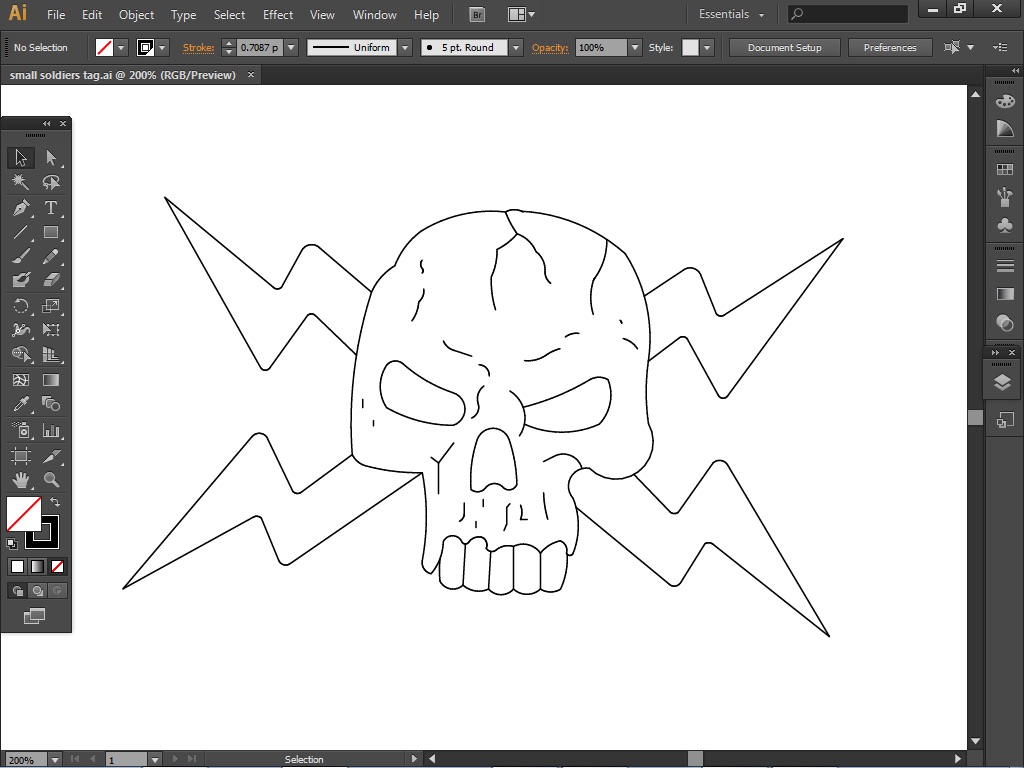1024x768 pixels.
Task: Select the Eyedropper tool
Action: [20, 404]
